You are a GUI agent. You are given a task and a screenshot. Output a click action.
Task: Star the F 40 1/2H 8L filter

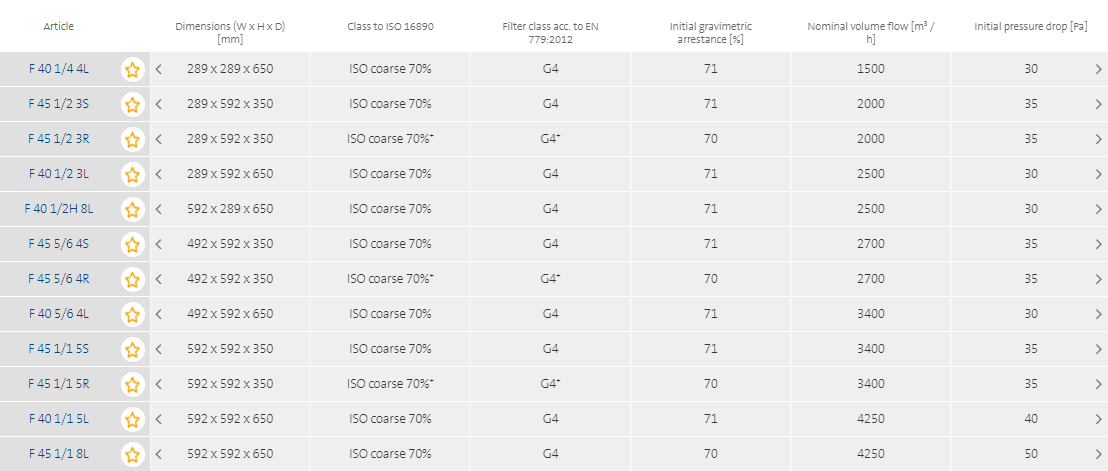pyautogui.click(x=132, y=209)
